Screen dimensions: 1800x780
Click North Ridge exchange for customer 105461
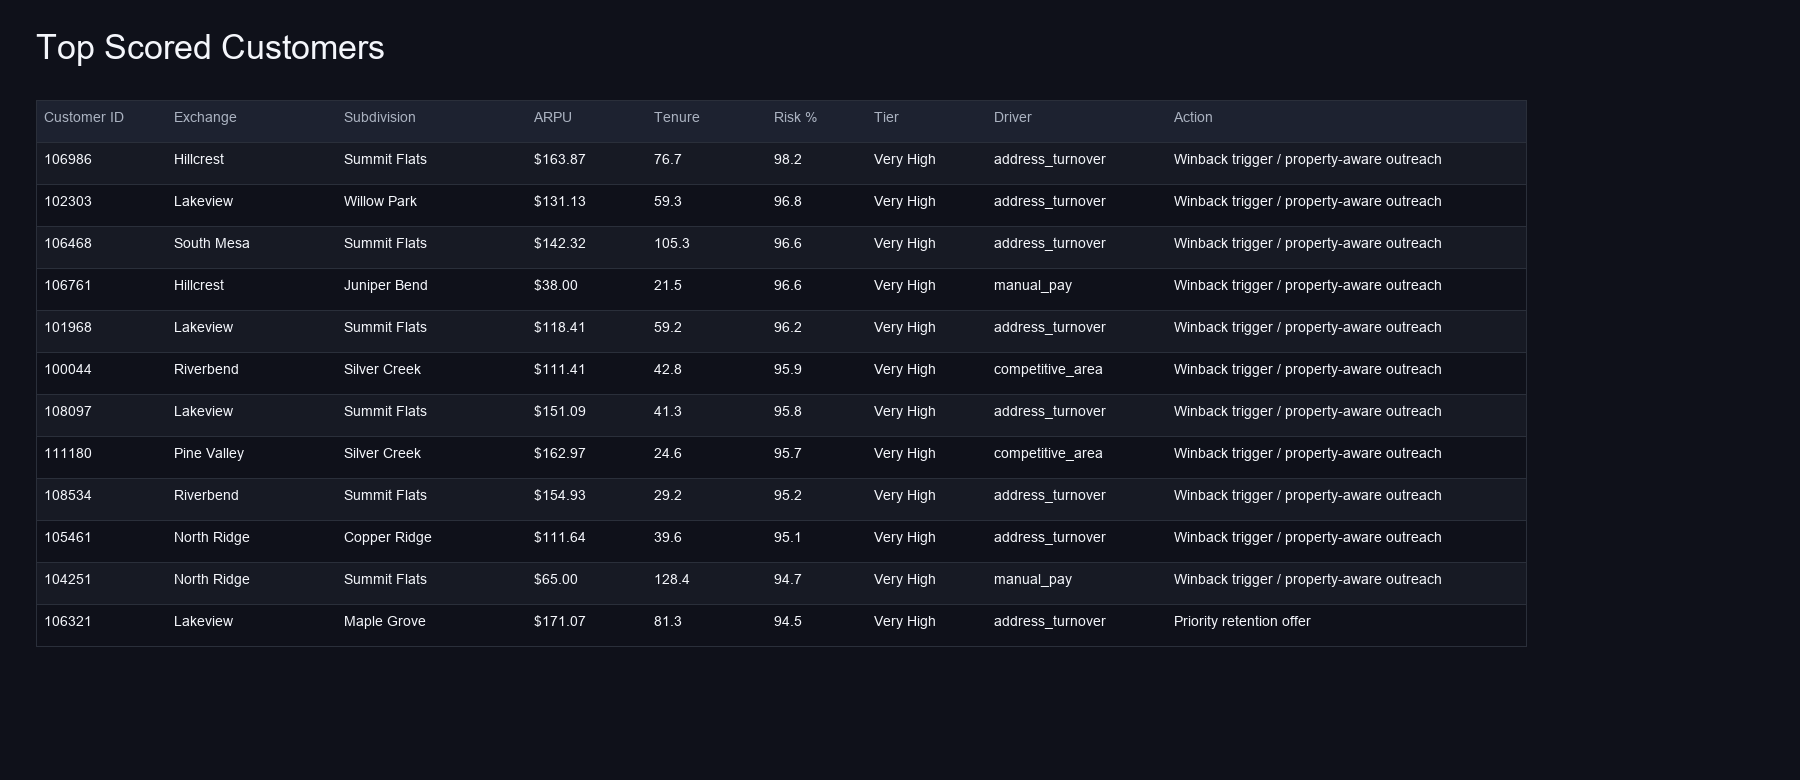pyautogui.click(x=212, y=537)
